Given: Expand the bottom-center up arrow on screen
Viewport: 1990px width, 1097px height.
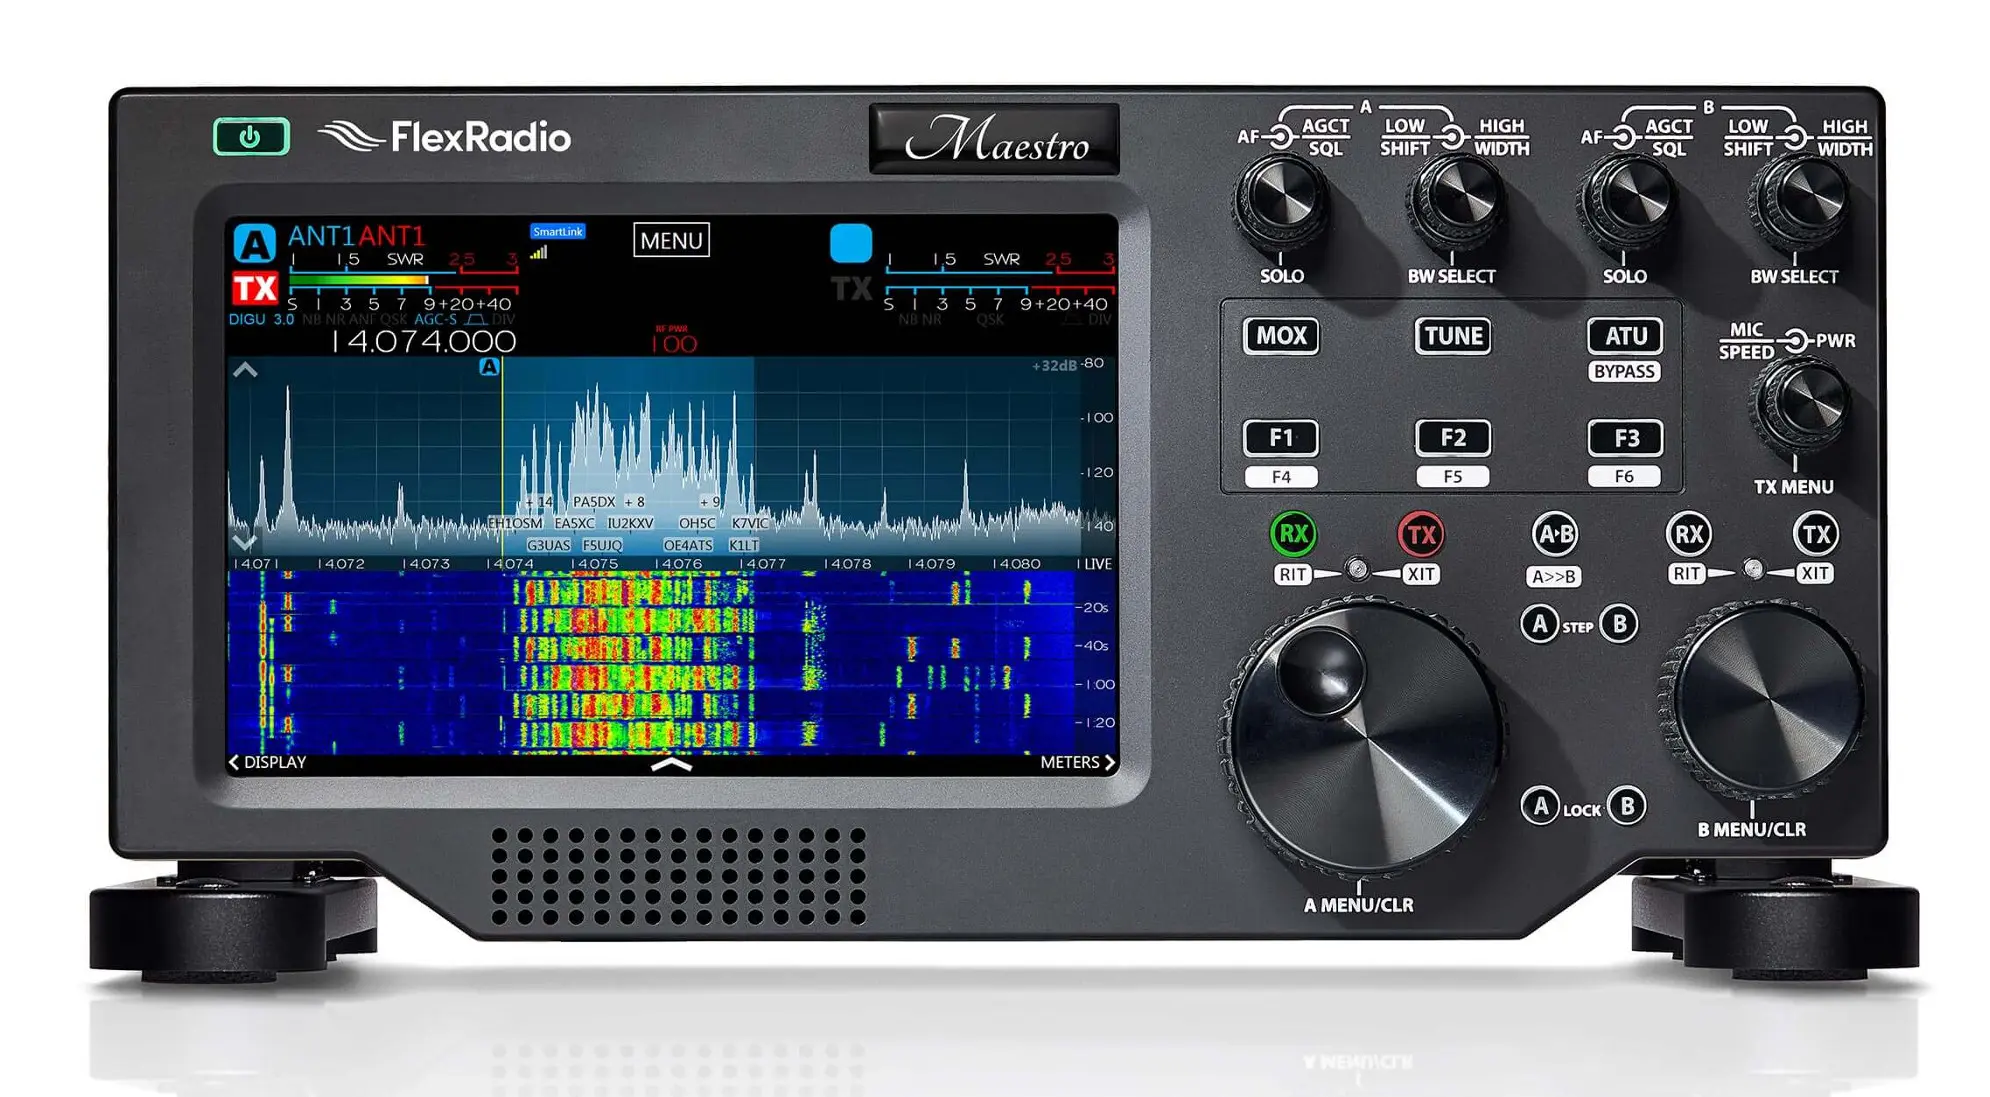Looking at the screenshot, I should [x=671, y=765].
